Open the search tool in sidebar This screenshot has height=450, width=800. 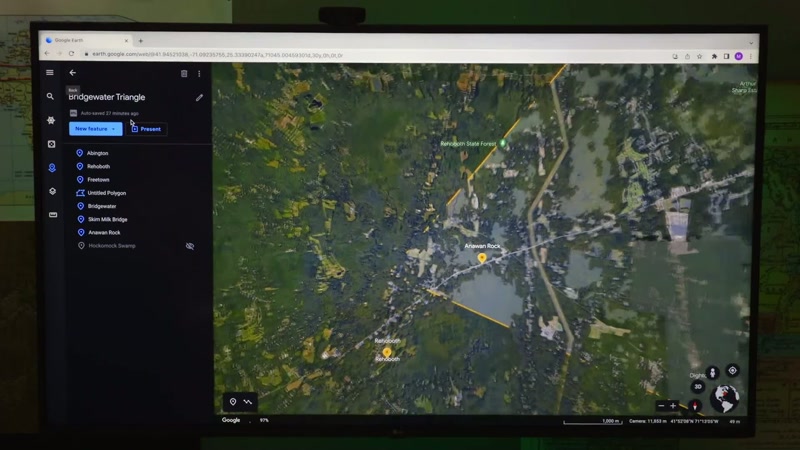[50, 96]
